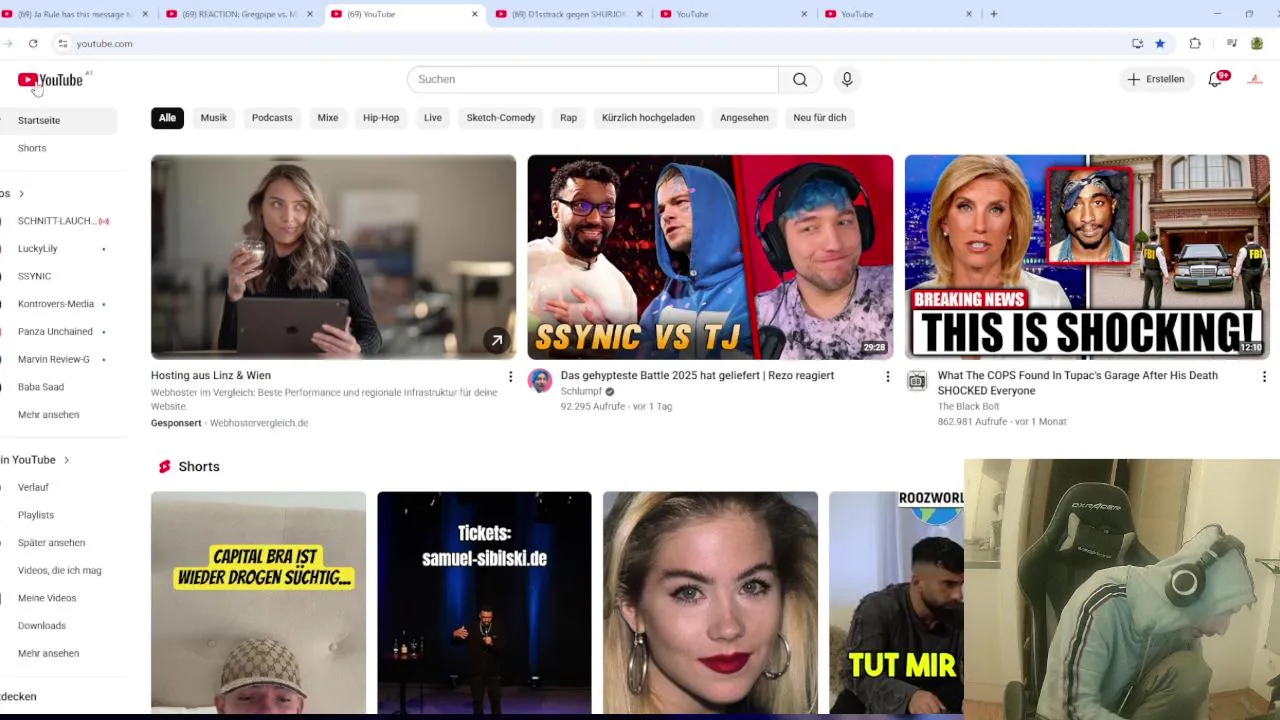Open Playlists in the sidebar
Screen dimensions: 1280x720
36,515
